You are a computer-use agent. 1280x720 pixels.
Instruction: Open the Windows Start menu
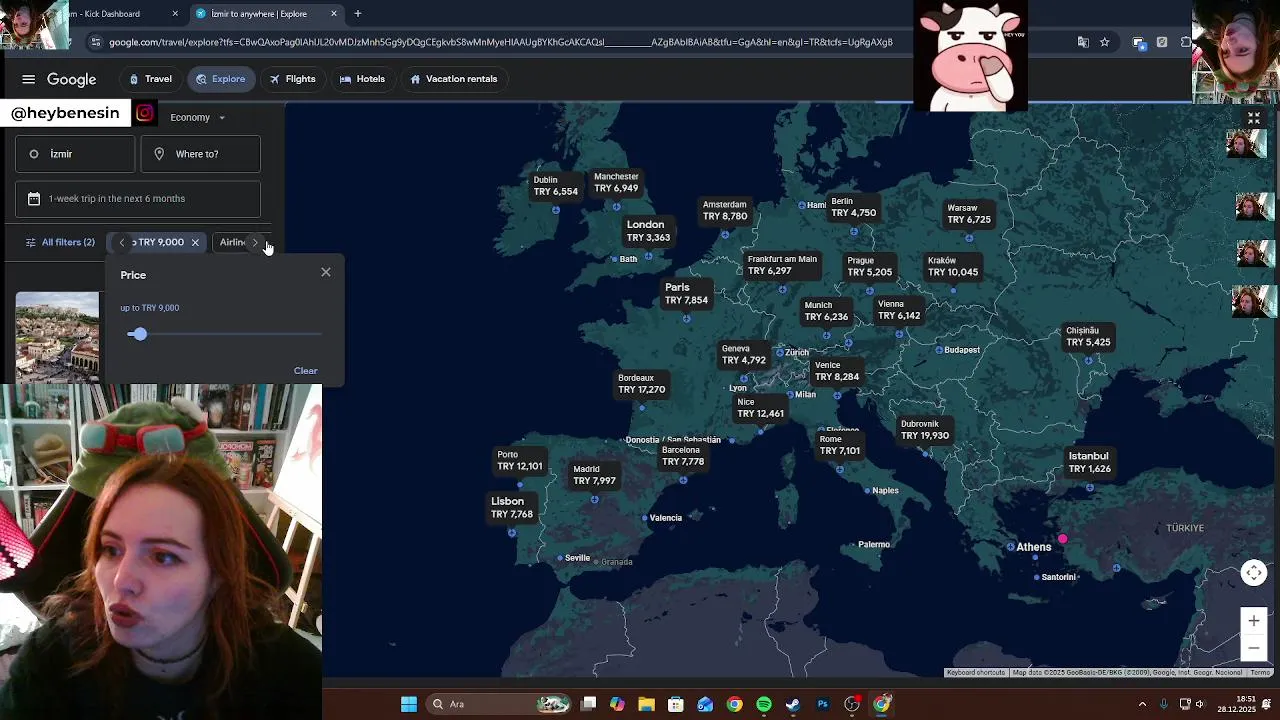point(409,704)
